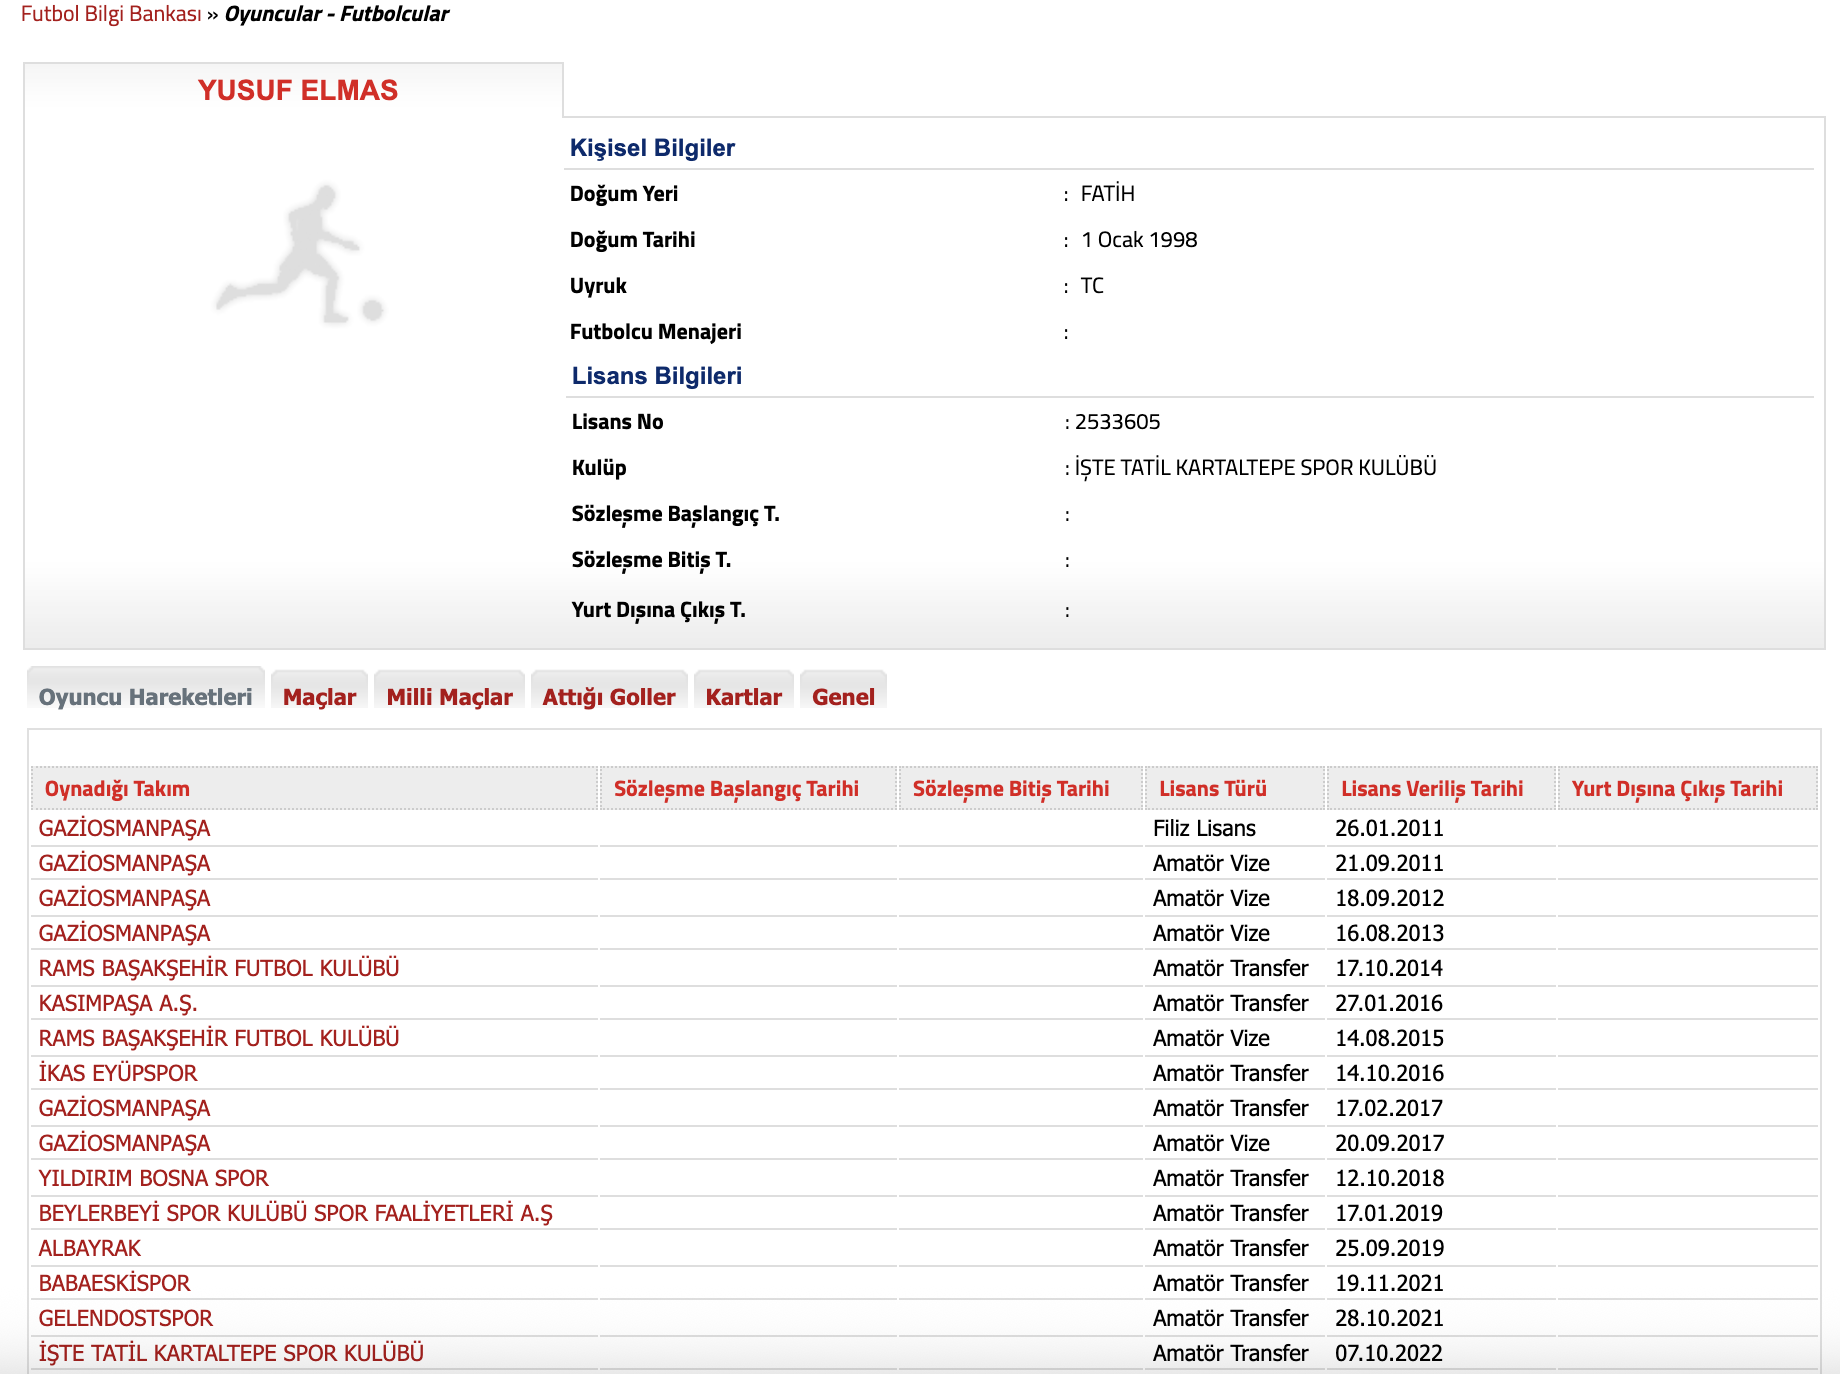The height and width of the screenshot is (1374, 1840).
Task: Click the Oynadığı Takım column header
Action: point(117,788)
